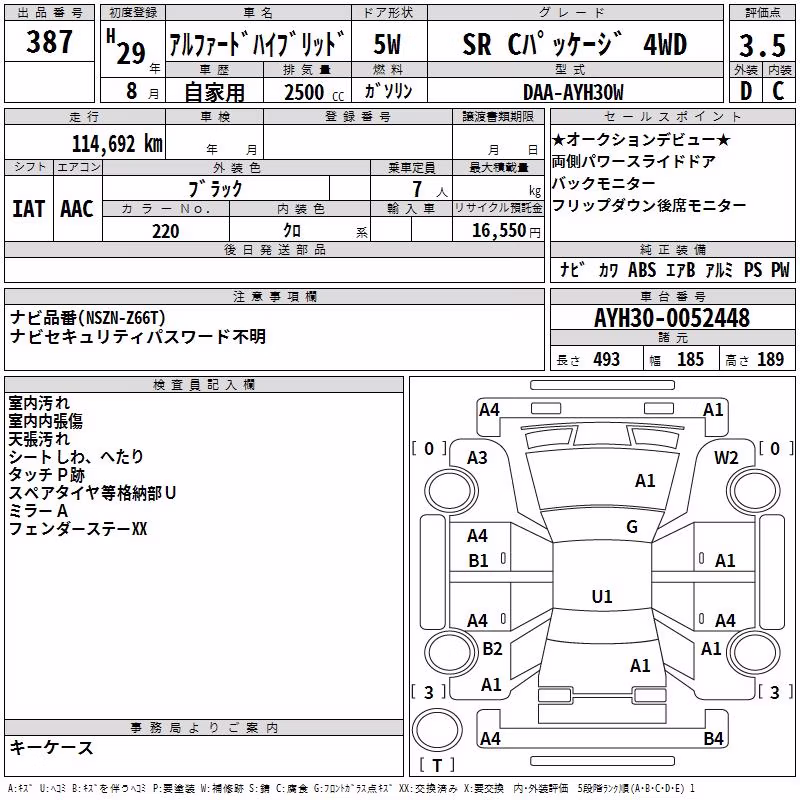Click the G windshield mark

click(x=632, y=527)
